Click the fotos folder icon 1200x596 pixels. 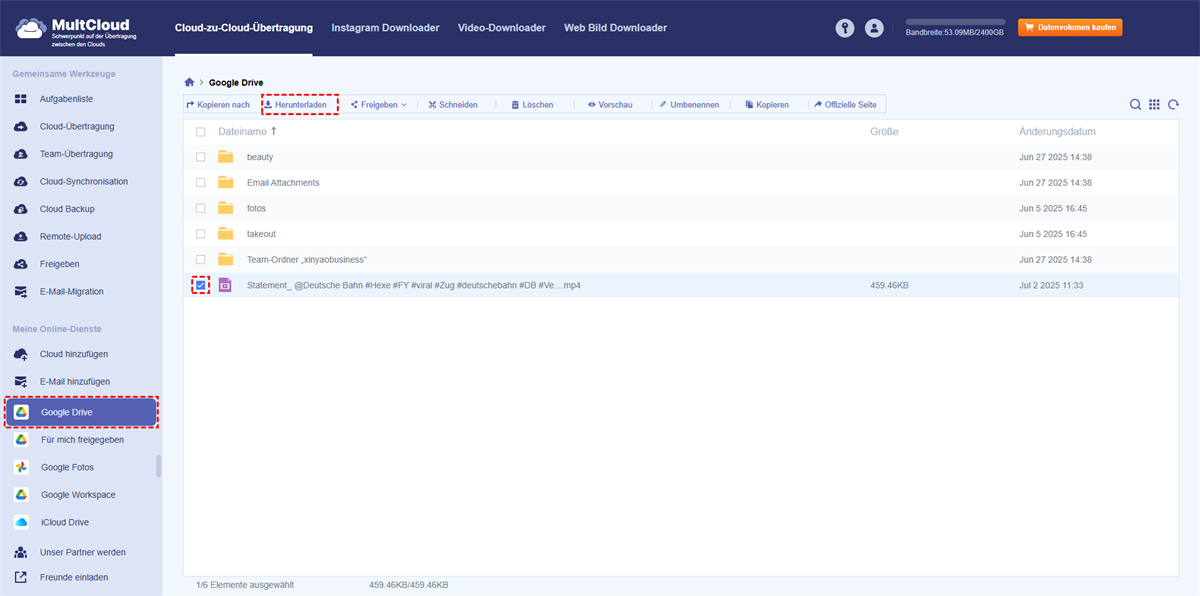pos(226,208)
